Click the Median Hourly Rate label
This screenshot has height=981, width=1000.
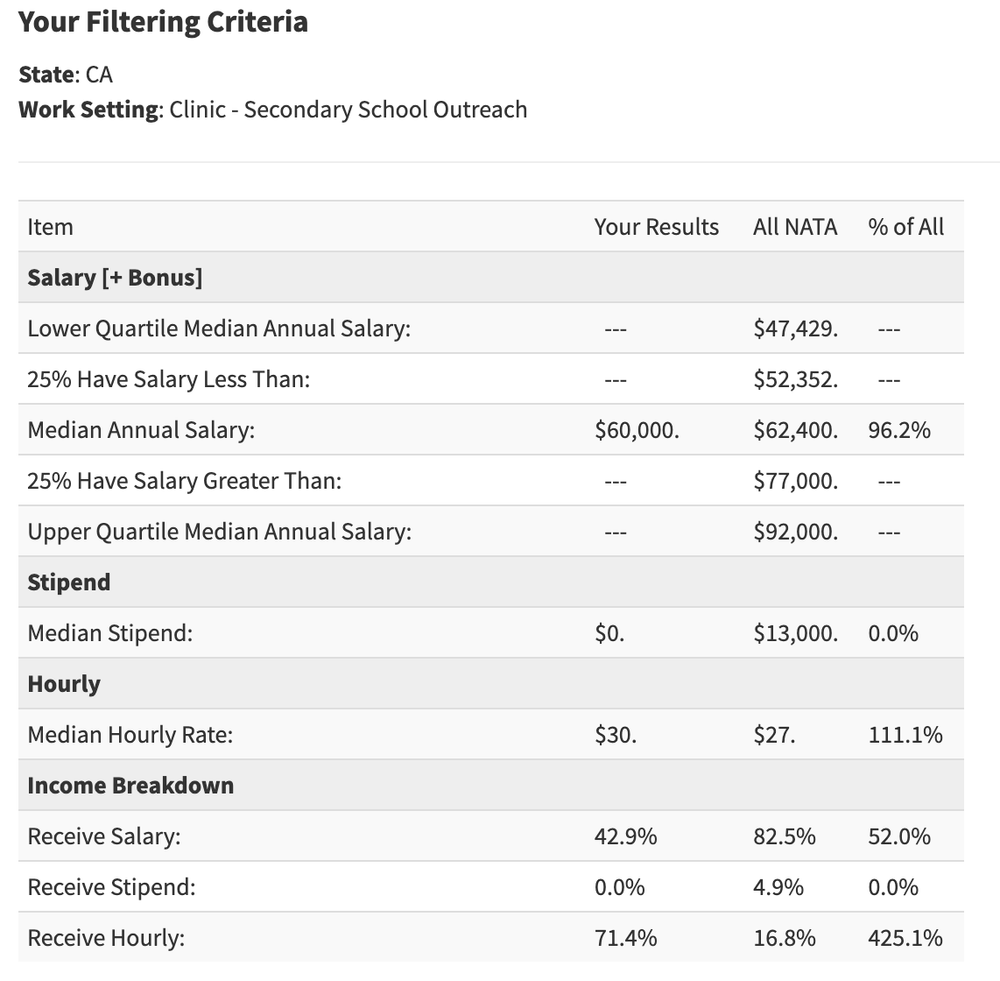[x=130, y=735]
